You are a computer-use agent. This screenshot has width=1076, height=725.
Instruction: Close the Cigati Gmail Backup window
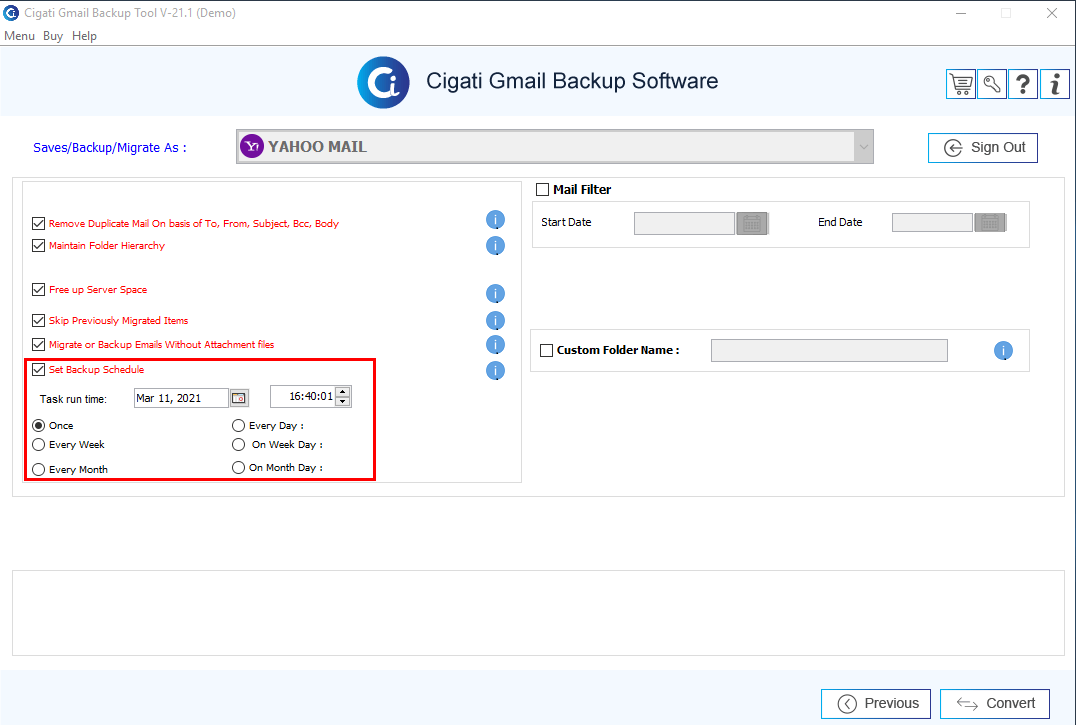point(1051,13)
